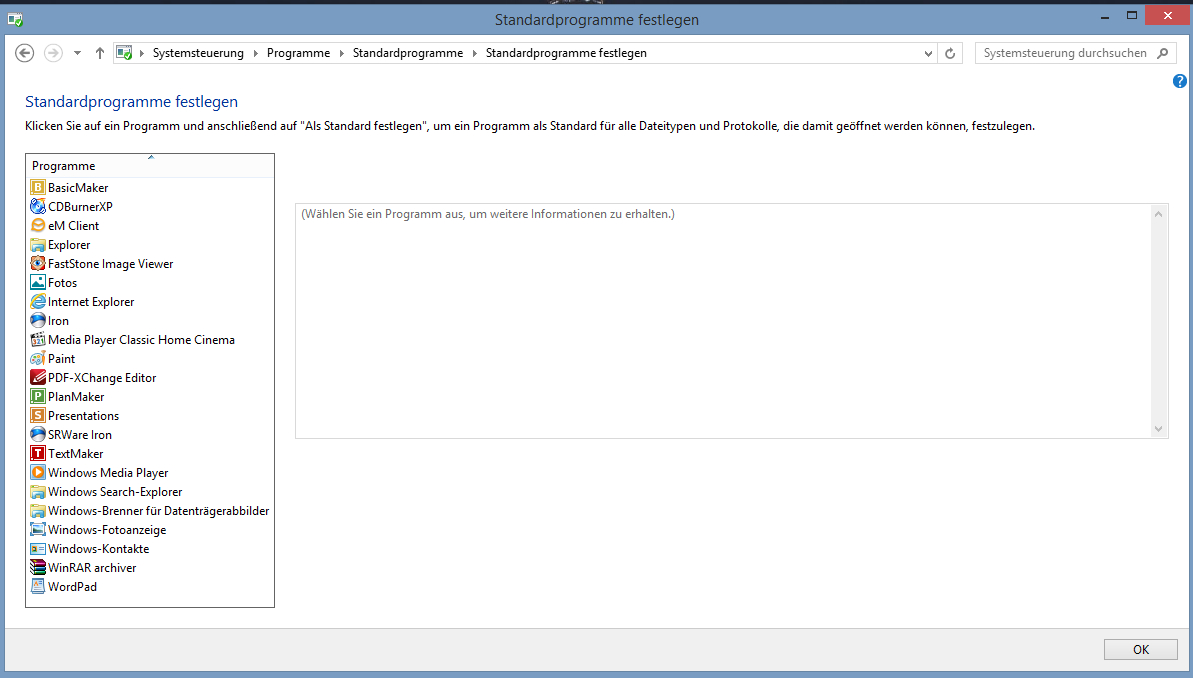Select Windows-Kontakte text entry
Viewport: 1193px width, 678px height.
[x=98, y=549]
